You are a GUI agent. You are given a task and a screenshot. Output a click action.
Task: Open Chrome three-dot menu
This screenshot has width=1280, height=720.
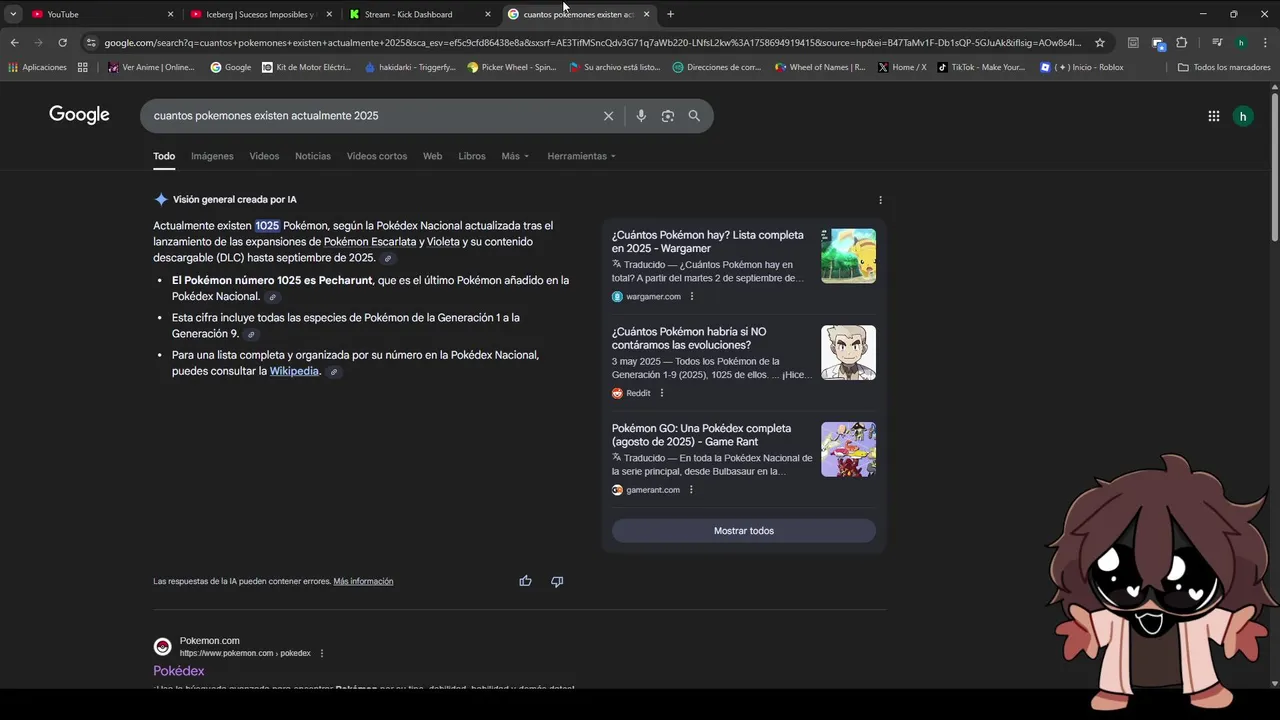(x=1265, y=43)
